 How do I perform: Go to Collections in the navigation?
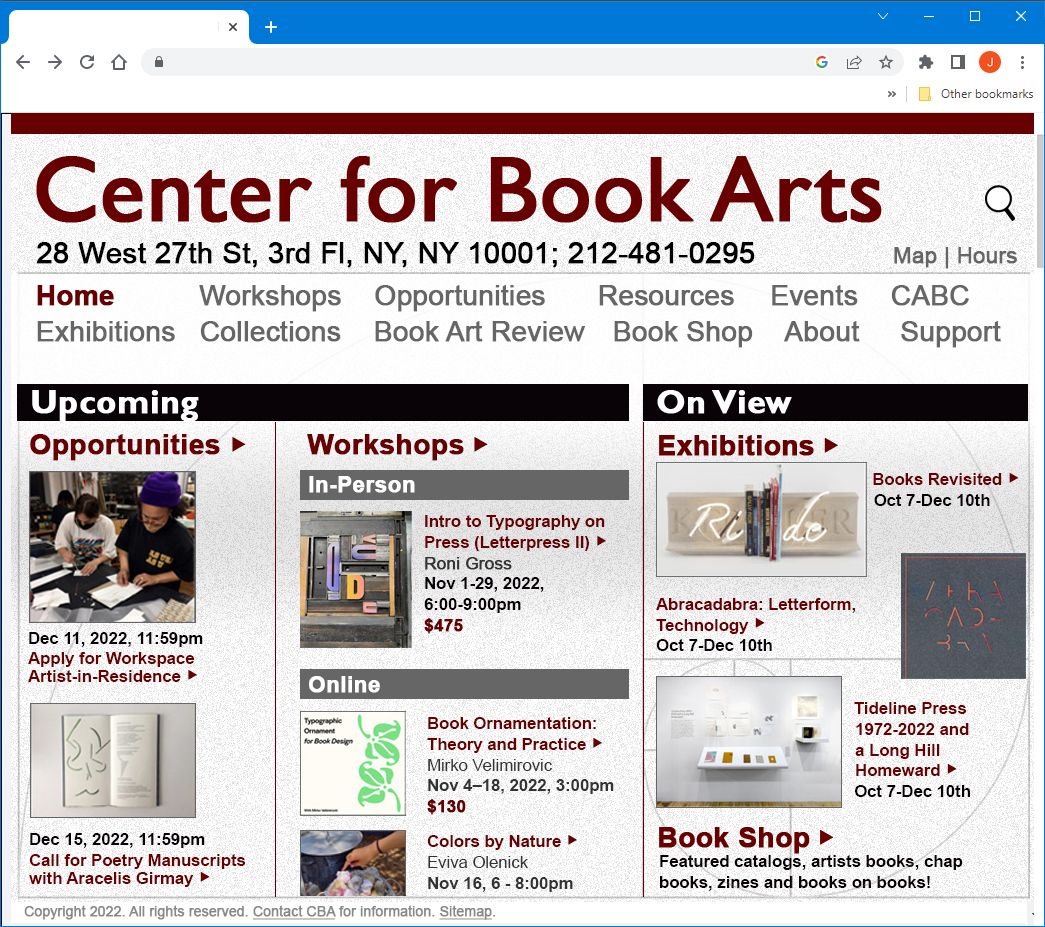pyautogui.click(x=270, y=332)
